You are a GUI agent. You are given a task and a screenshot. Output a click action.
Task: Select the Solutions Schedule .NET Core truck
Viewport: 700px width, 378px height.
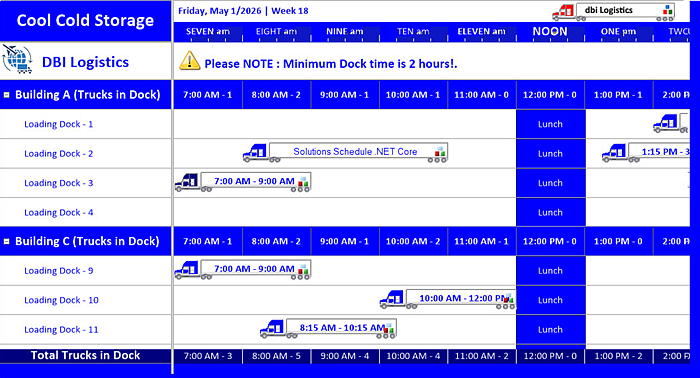coord(345,153)
